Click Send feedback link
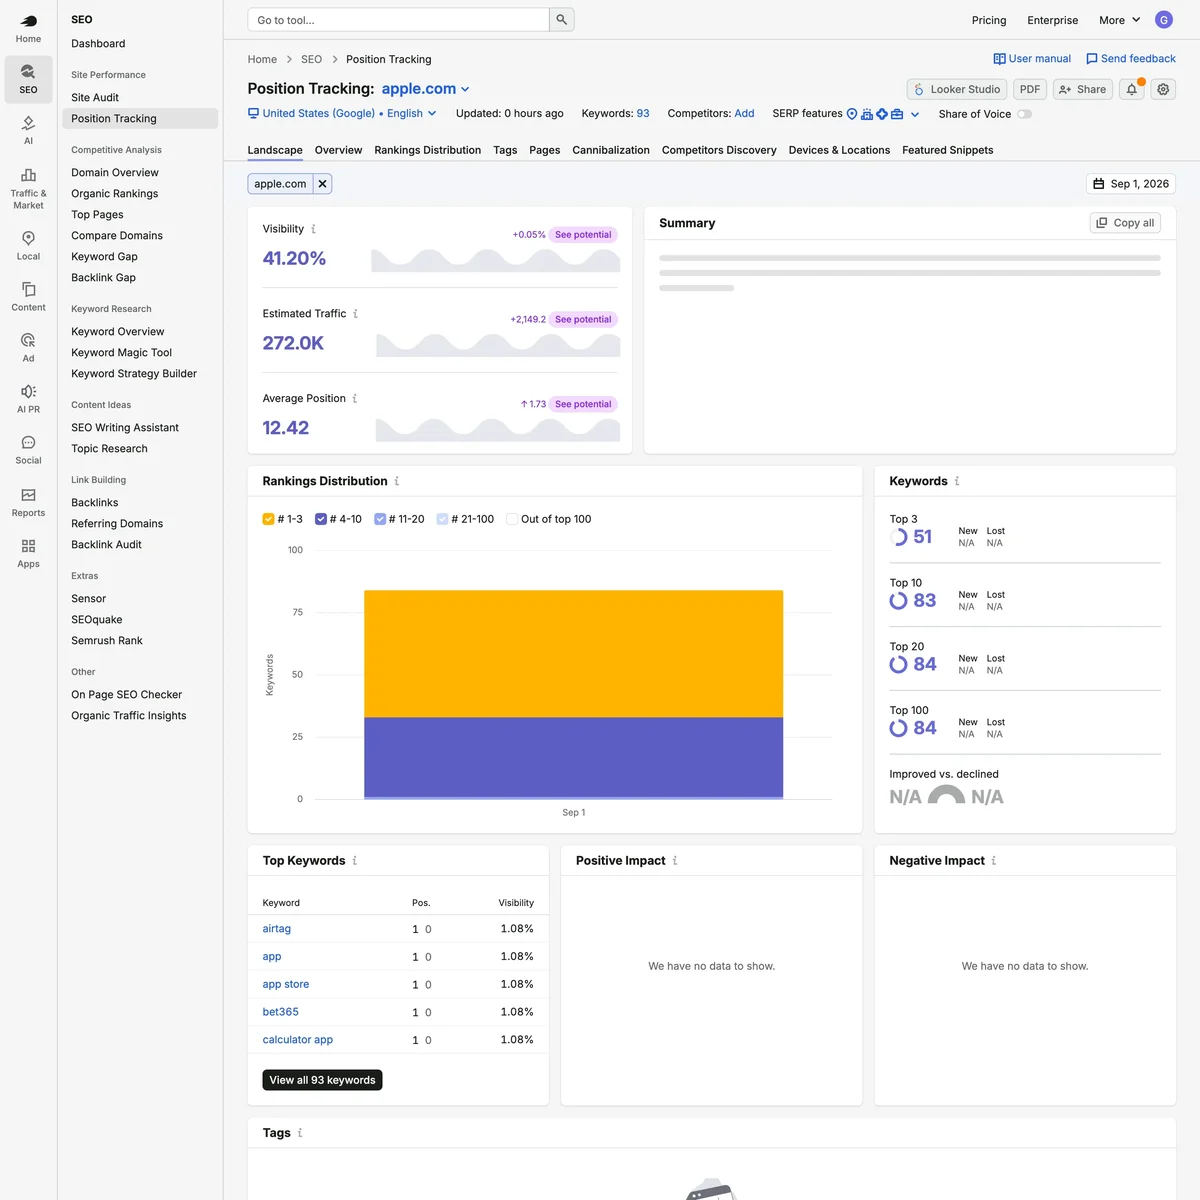Image resolution: width=1200 pixels, height=1200 pixels. tap(1131, 59)
